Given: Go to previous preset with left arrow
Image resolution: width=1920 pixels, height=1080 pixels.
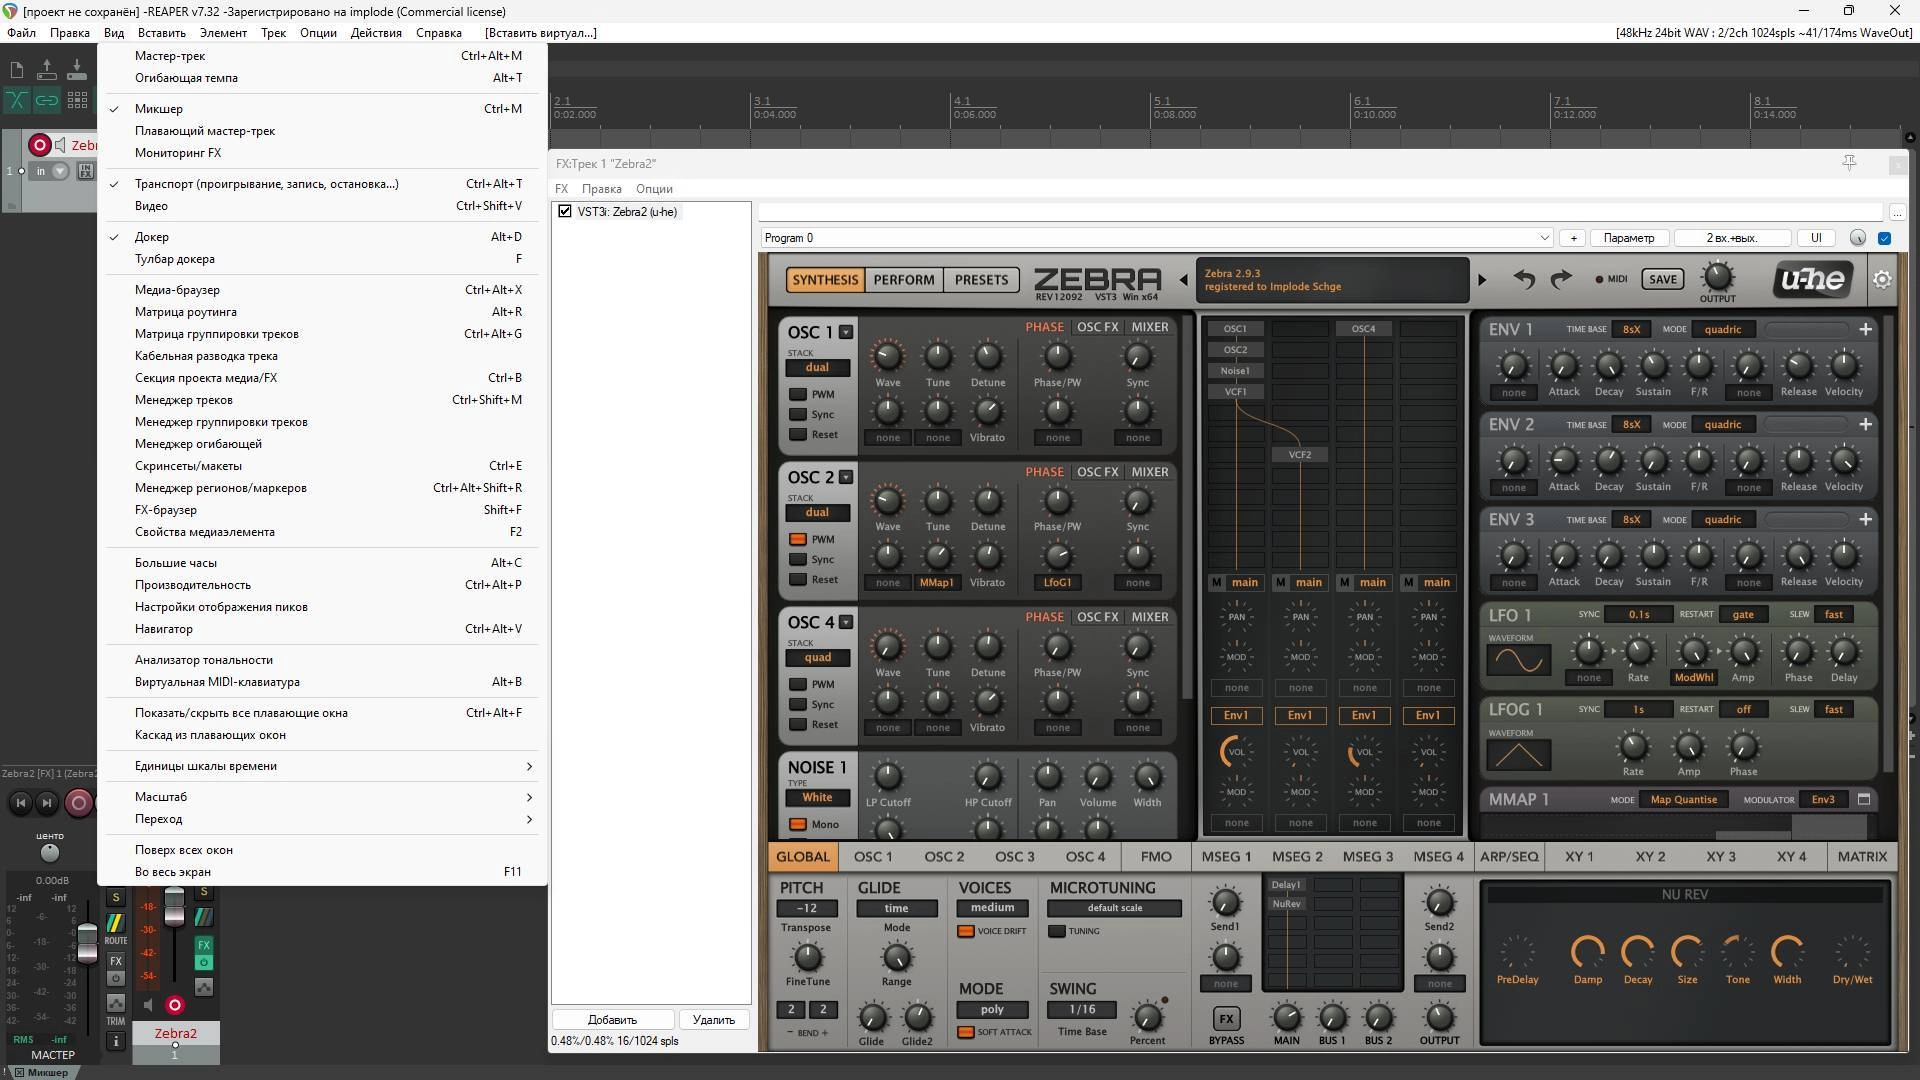Looking at the screenshot, I should pos(1184,280).
